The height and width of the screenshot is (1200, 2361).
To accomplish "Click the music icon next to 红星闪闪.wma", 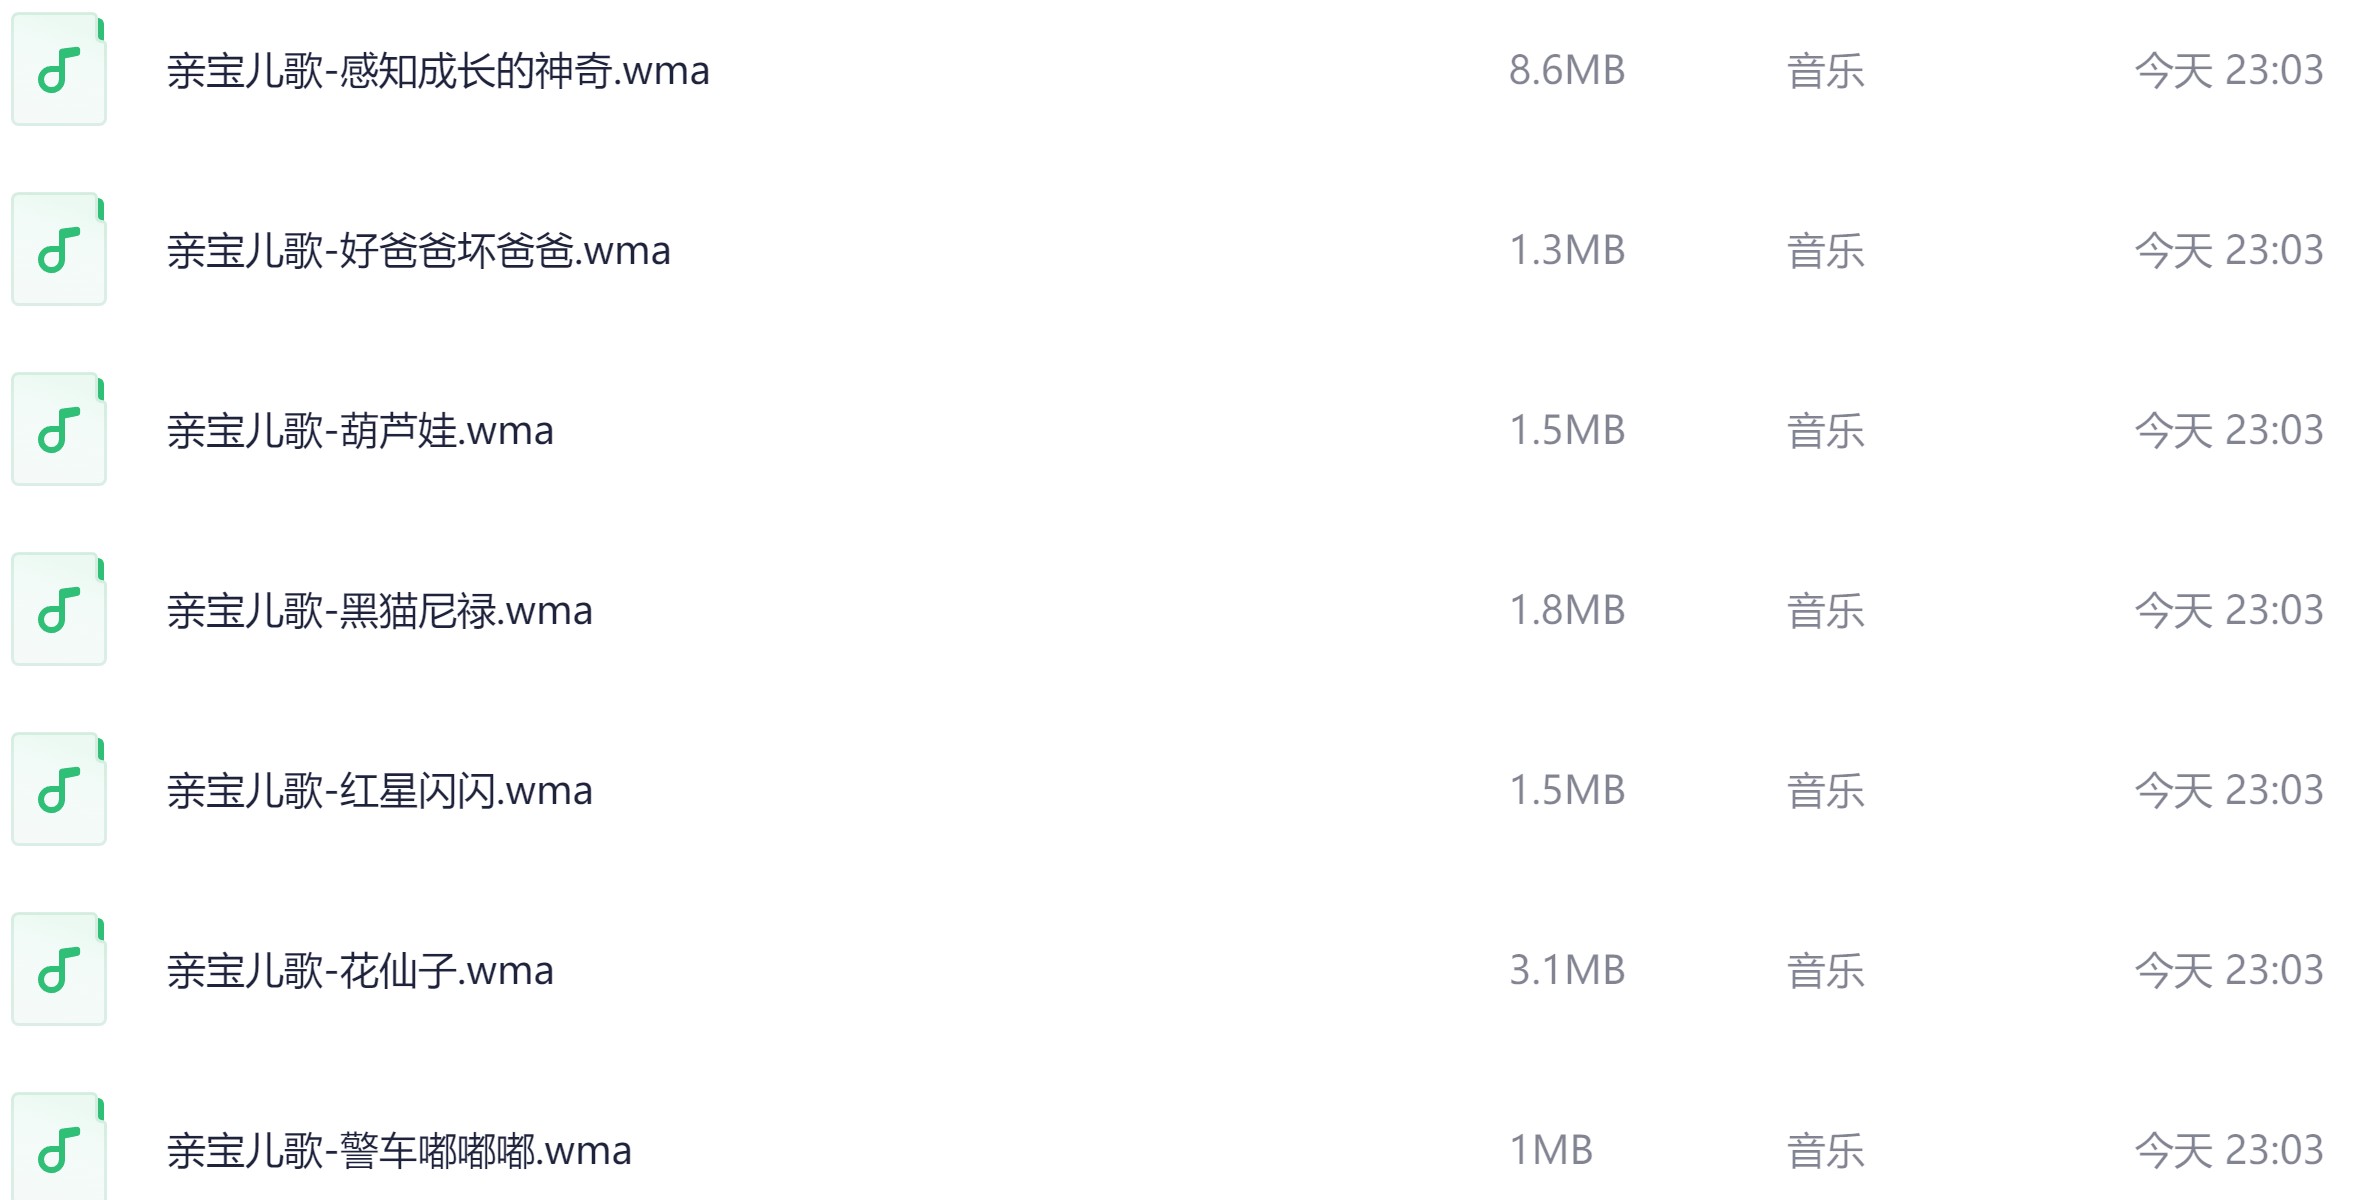I will (59, 788).
